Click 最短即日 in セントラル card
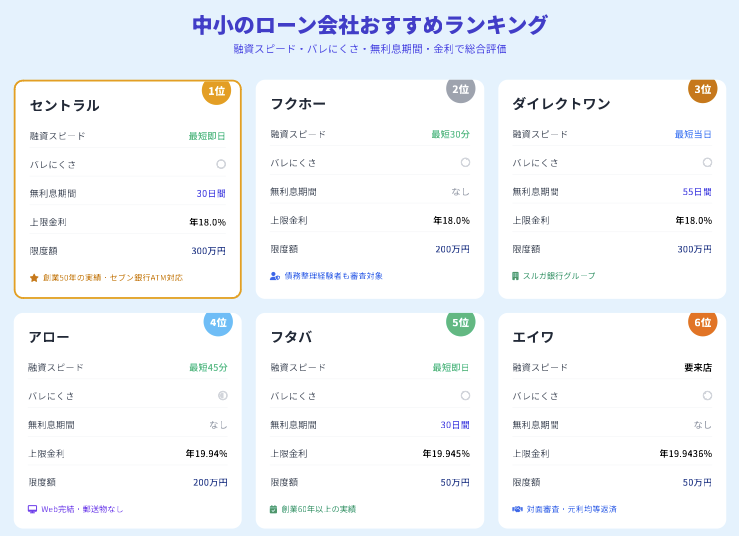The height and width of the screenshot is (536, 739). (207, 136)
